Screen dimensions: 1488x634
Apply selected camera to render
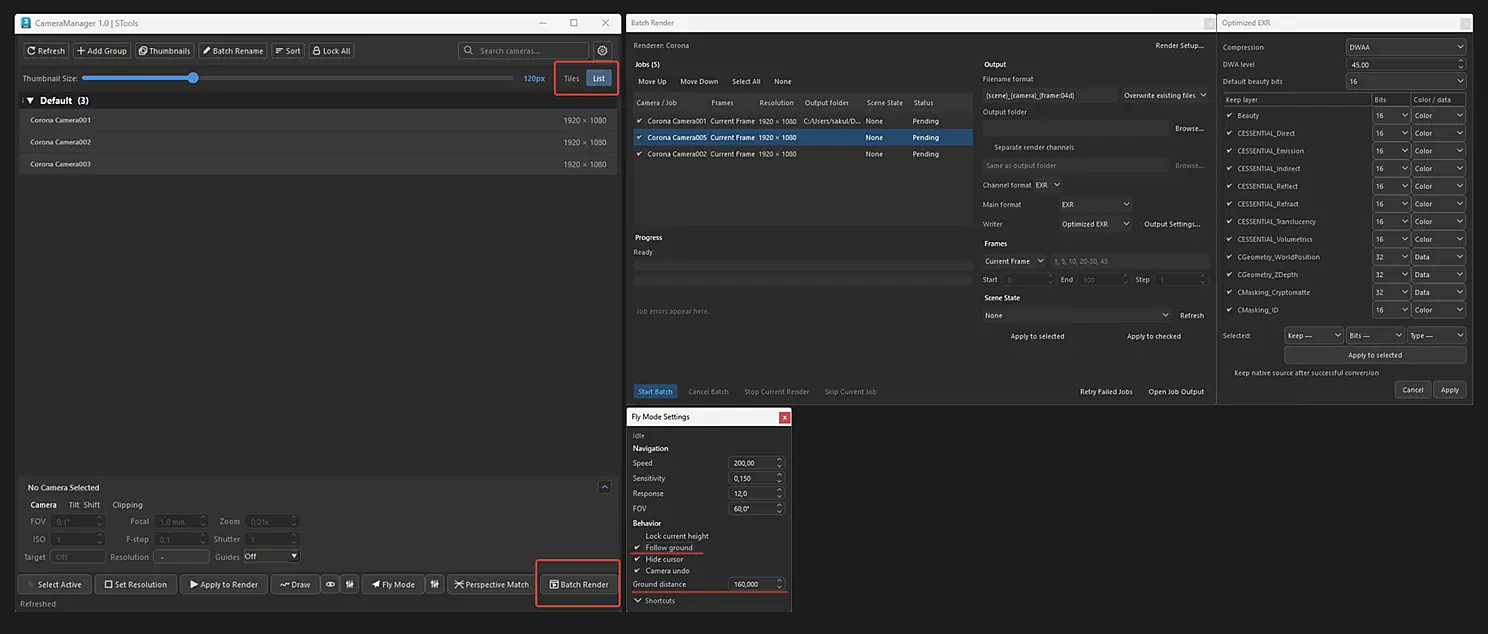click(x=223, y=585)
